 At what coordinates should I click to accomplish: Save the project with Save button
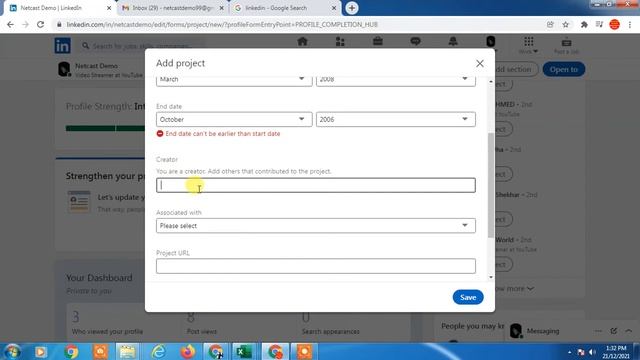468,297
